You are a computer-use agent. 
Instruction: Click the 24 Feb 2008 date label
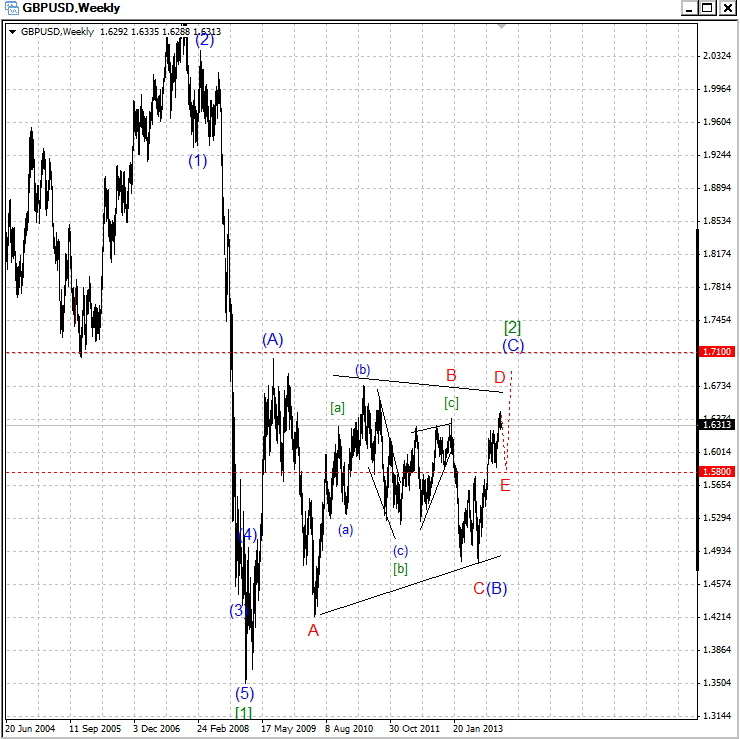point(223,729)
